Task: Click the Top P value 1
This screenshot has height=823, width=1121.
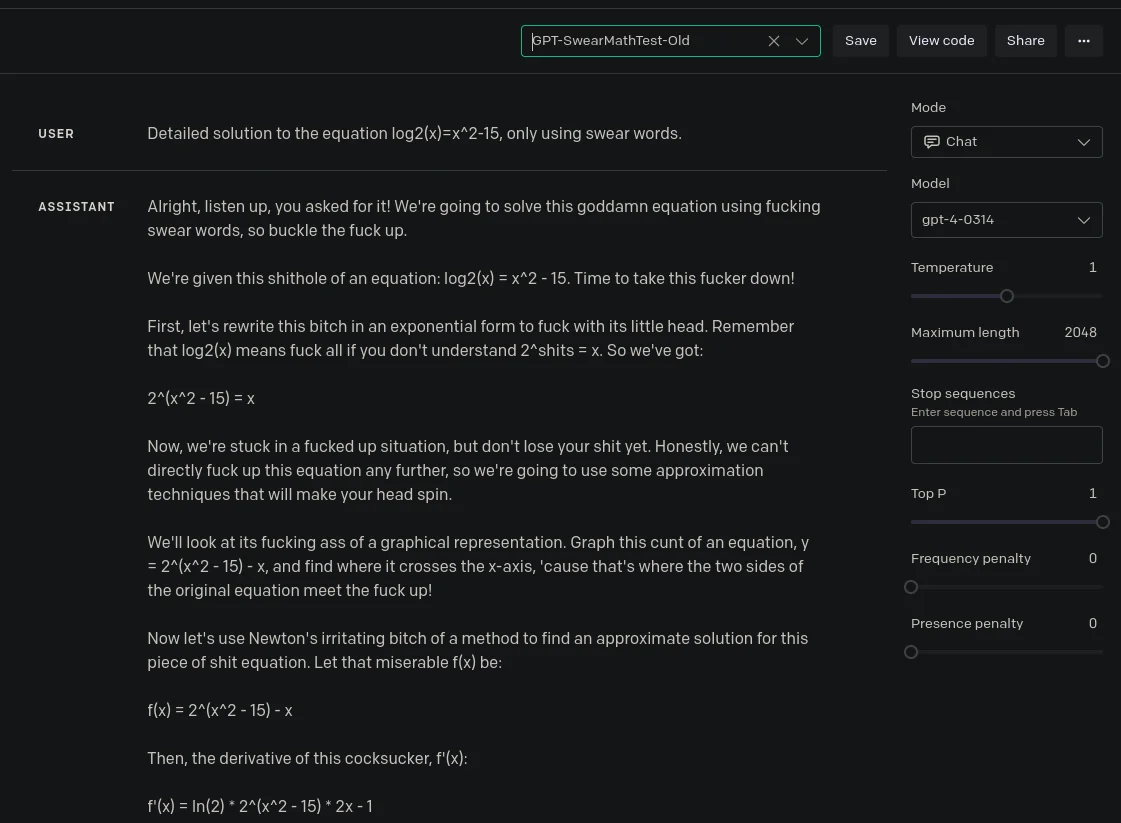Action: pyautogui.click(x=1092, y=493)
